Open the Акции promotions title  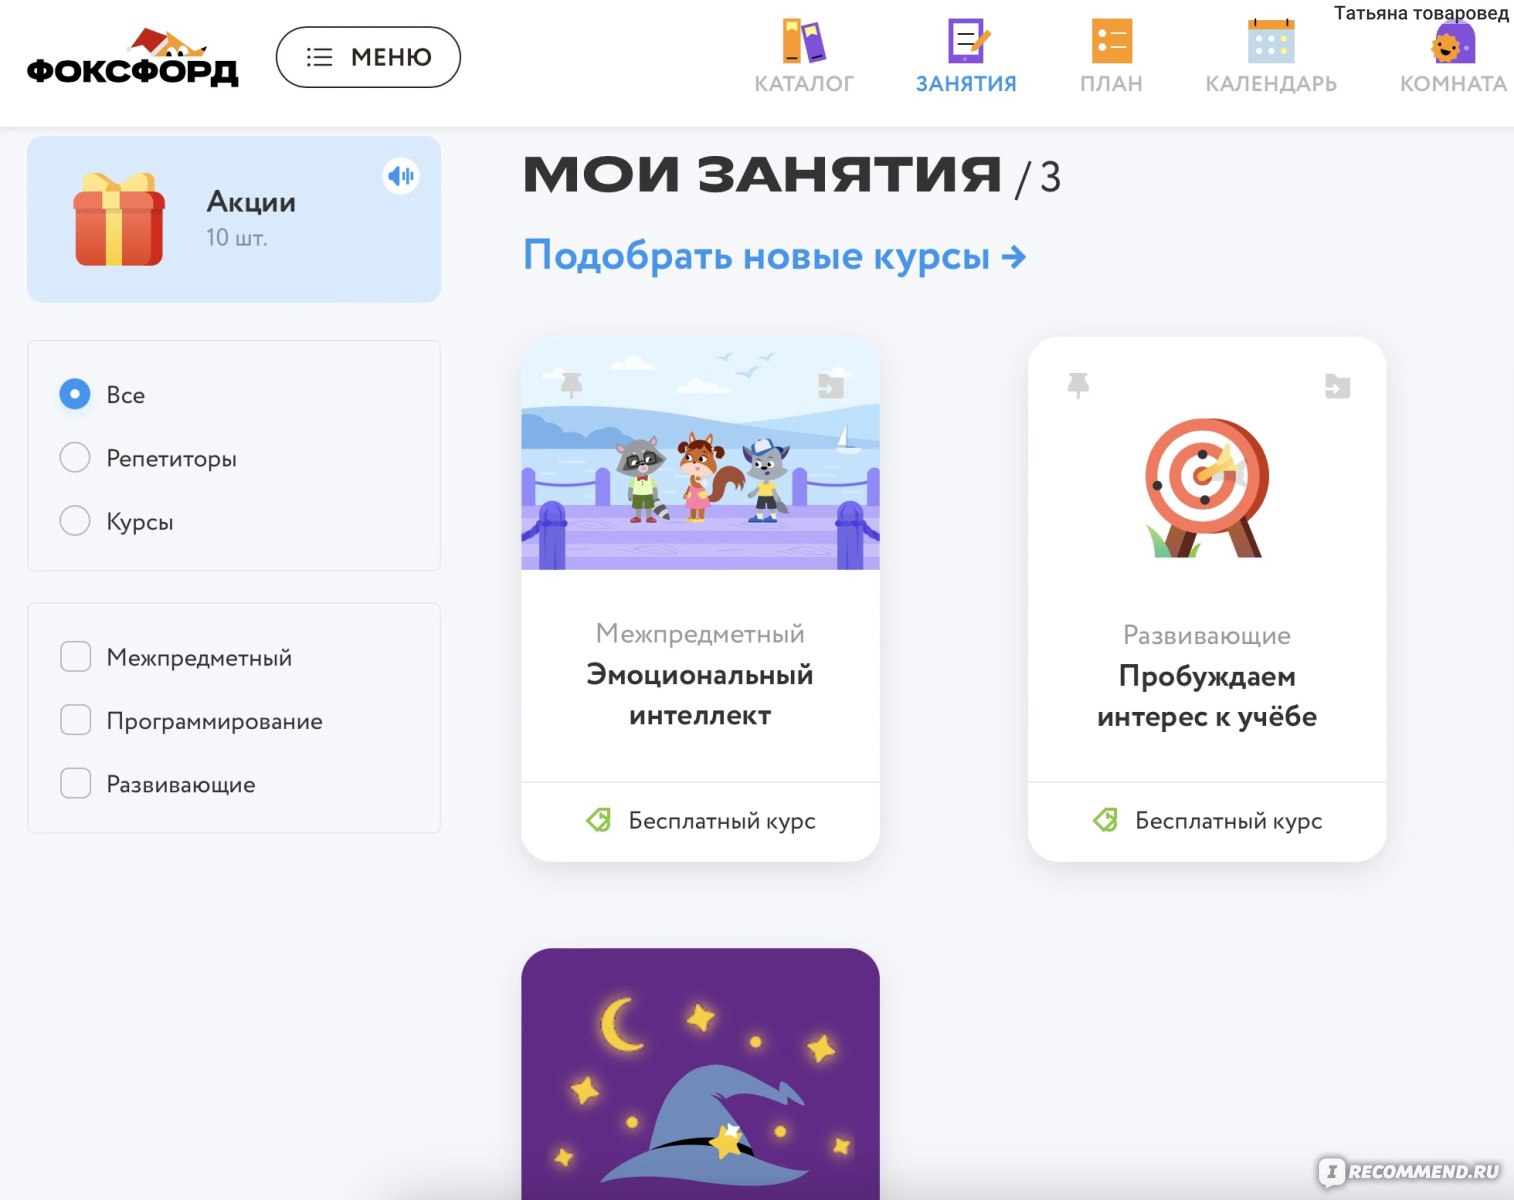pos(251,202)
